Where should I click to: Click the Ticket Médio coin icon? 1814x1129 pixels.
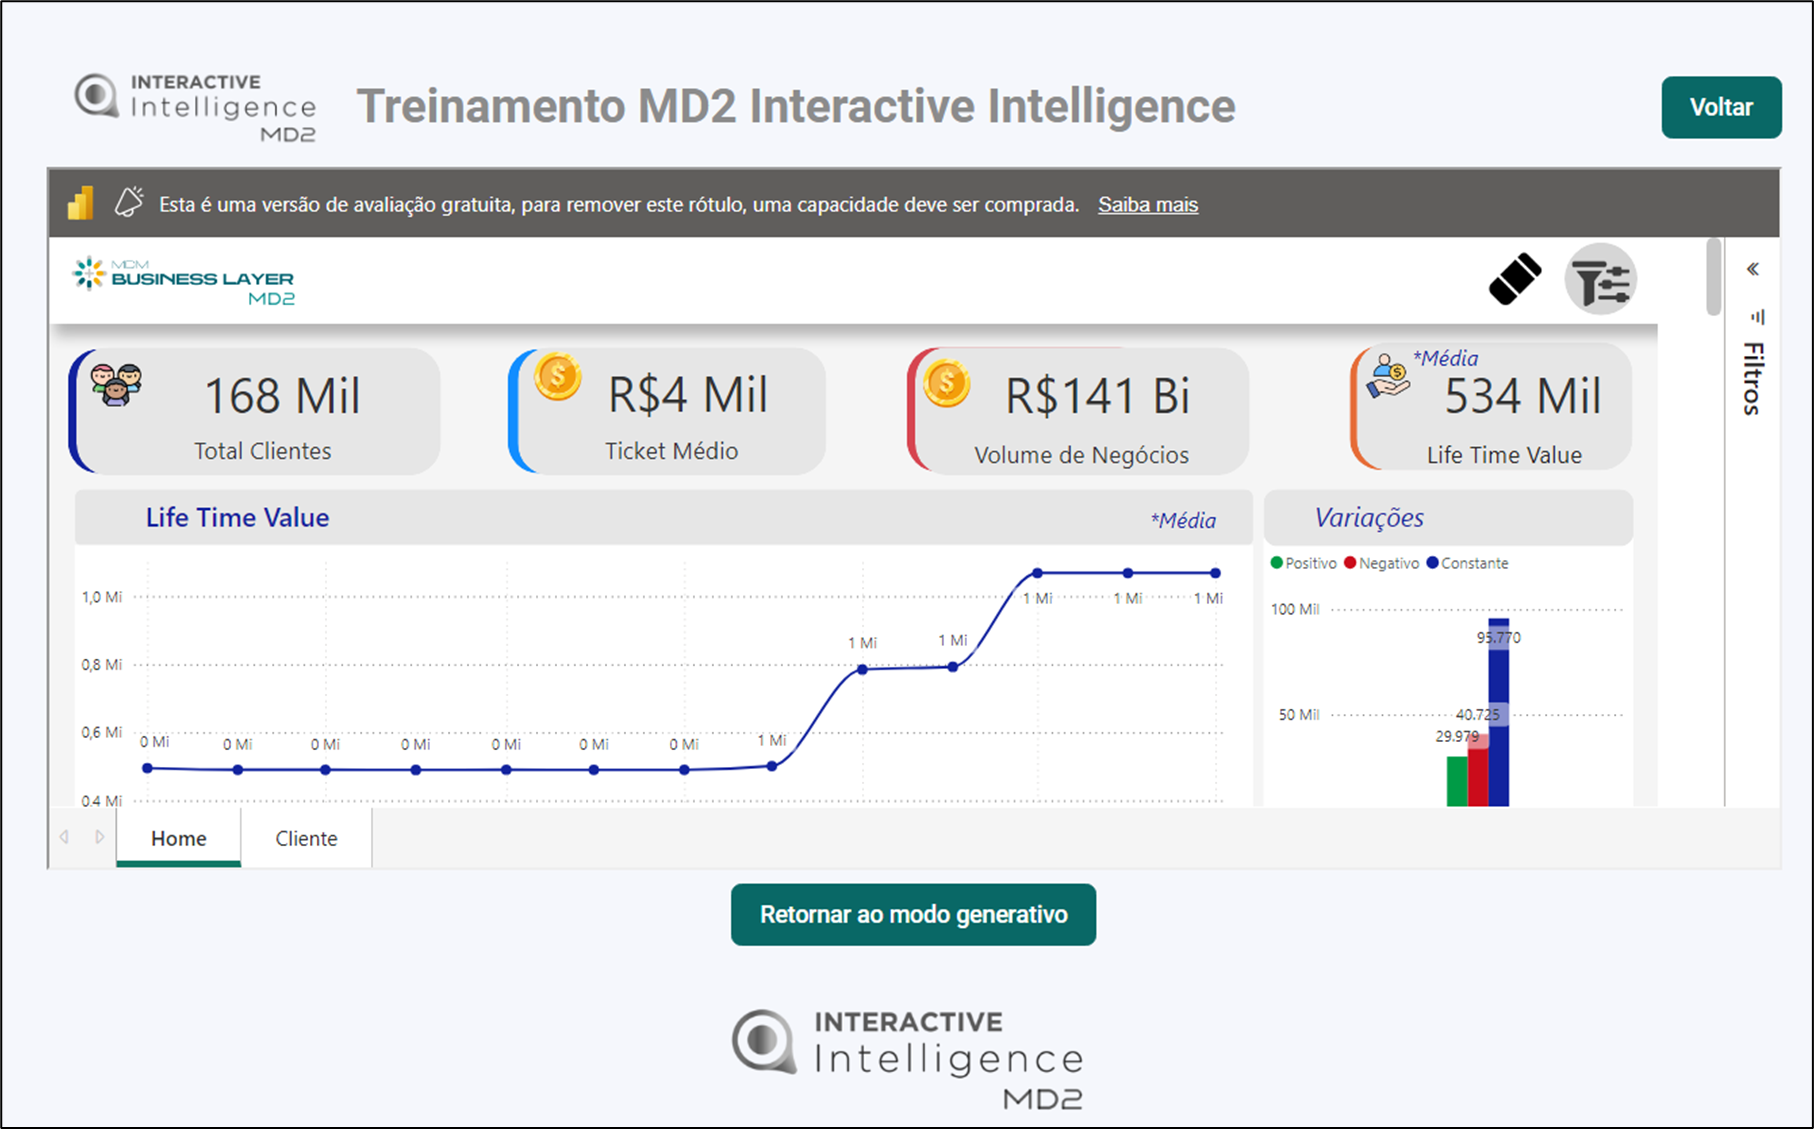click(x=557, y=378)
